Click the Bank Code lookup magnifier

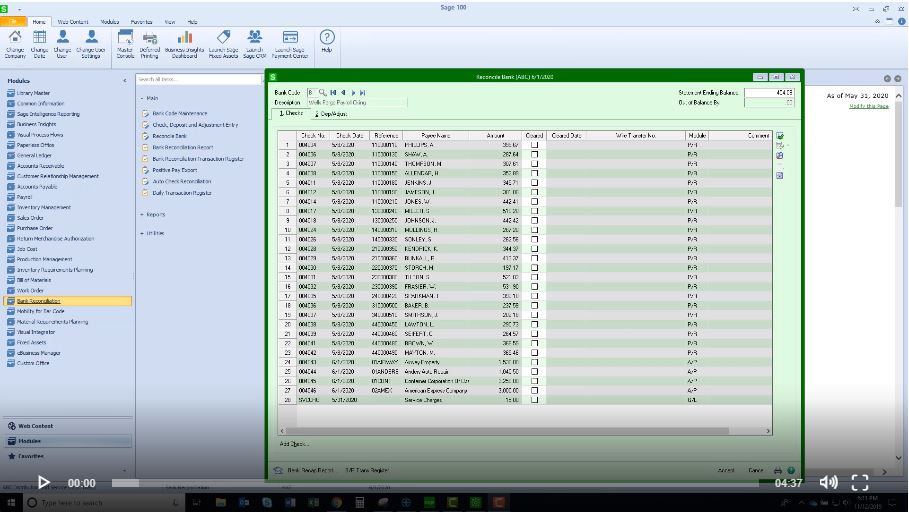point(322,92)
